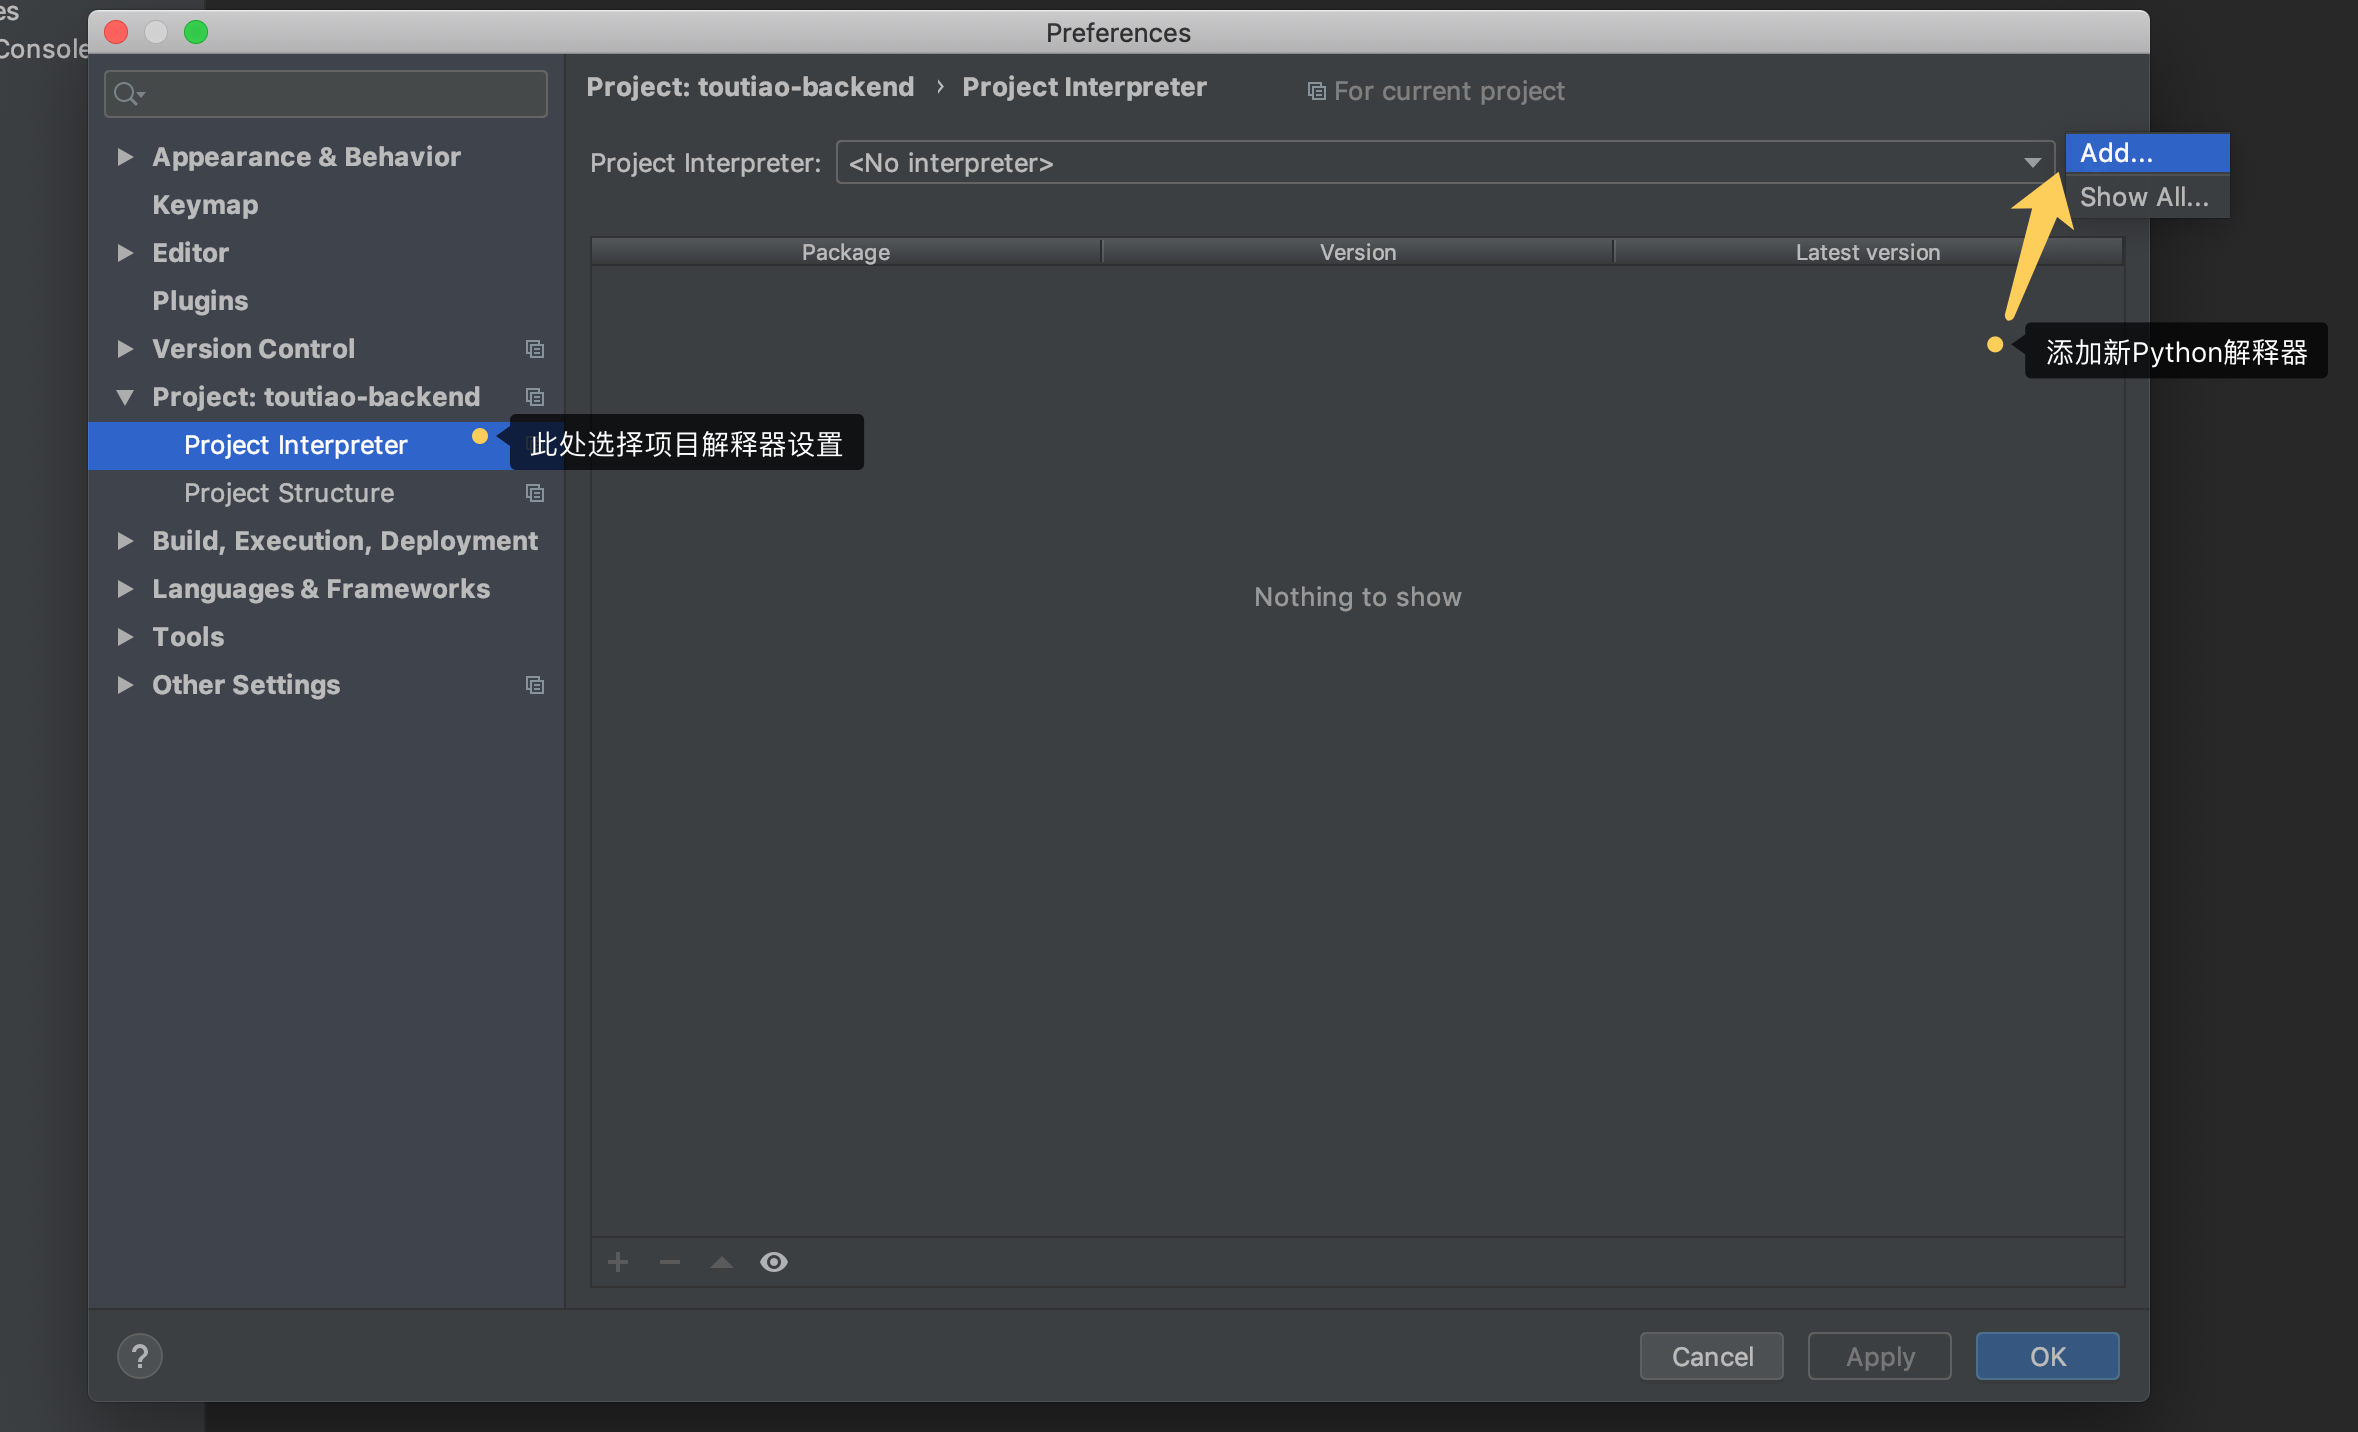Click the upgrade package arrow icon
Screen dimensions: 2358x1432
(x=722, y=1262)
